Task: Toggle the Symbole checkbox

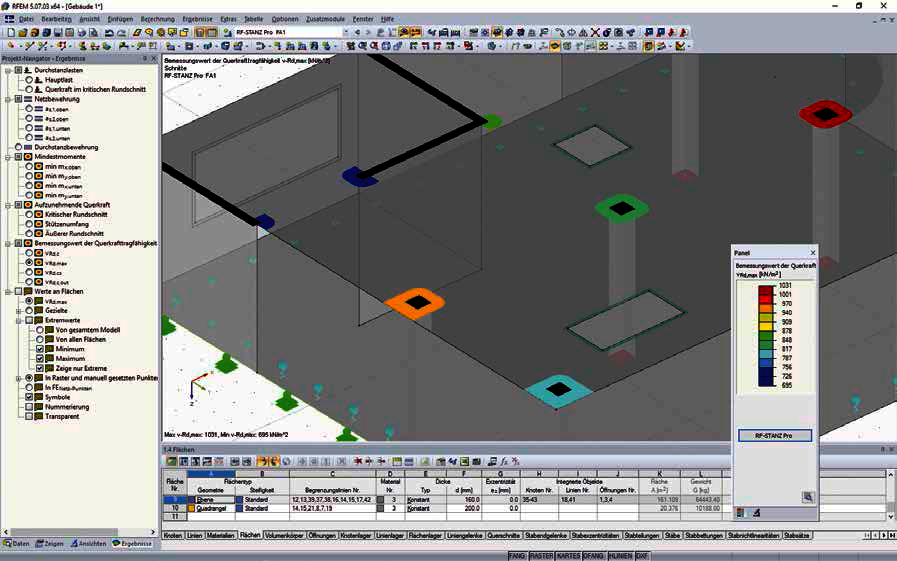Action: click(29, 397)
